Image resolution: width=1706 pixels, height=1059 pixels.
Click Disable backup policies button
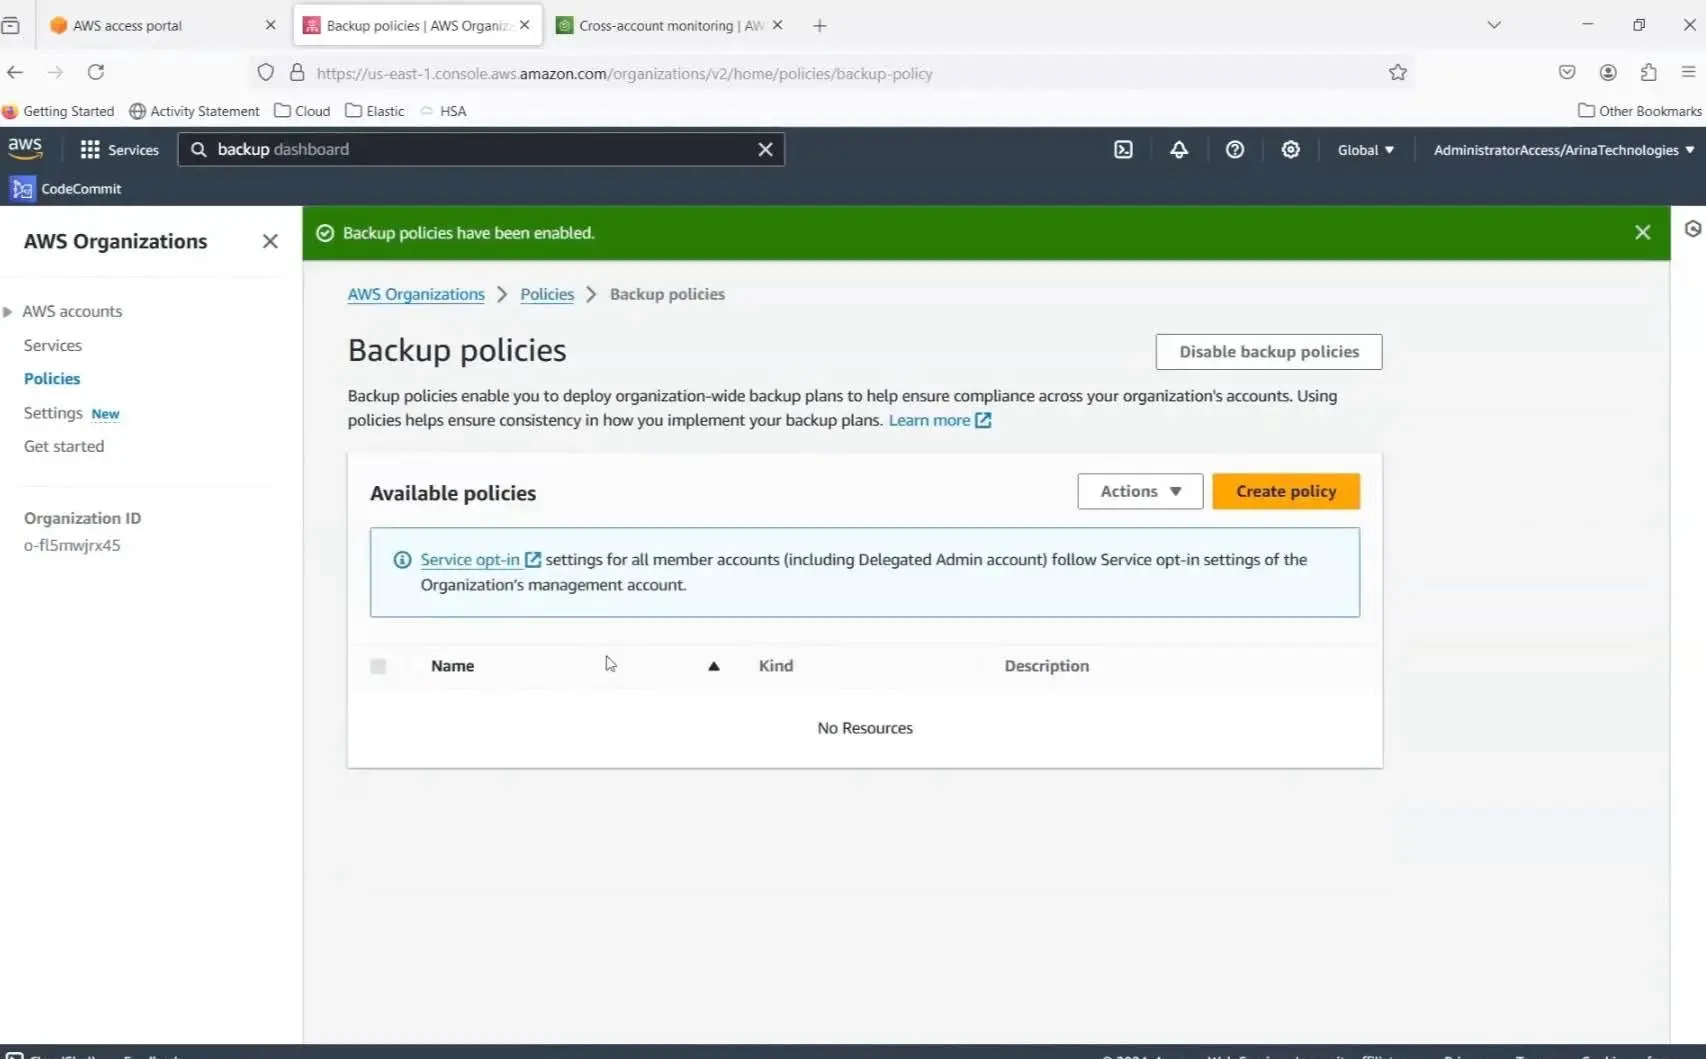pos(1268,352)
